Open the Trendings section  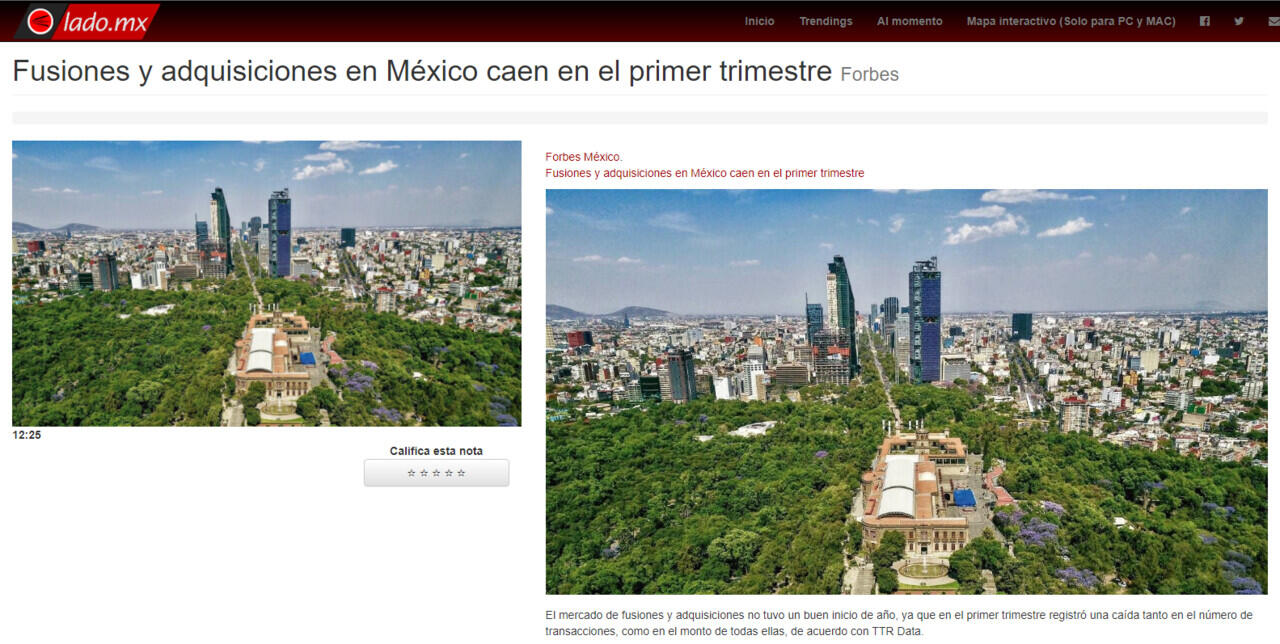[825, 21]
